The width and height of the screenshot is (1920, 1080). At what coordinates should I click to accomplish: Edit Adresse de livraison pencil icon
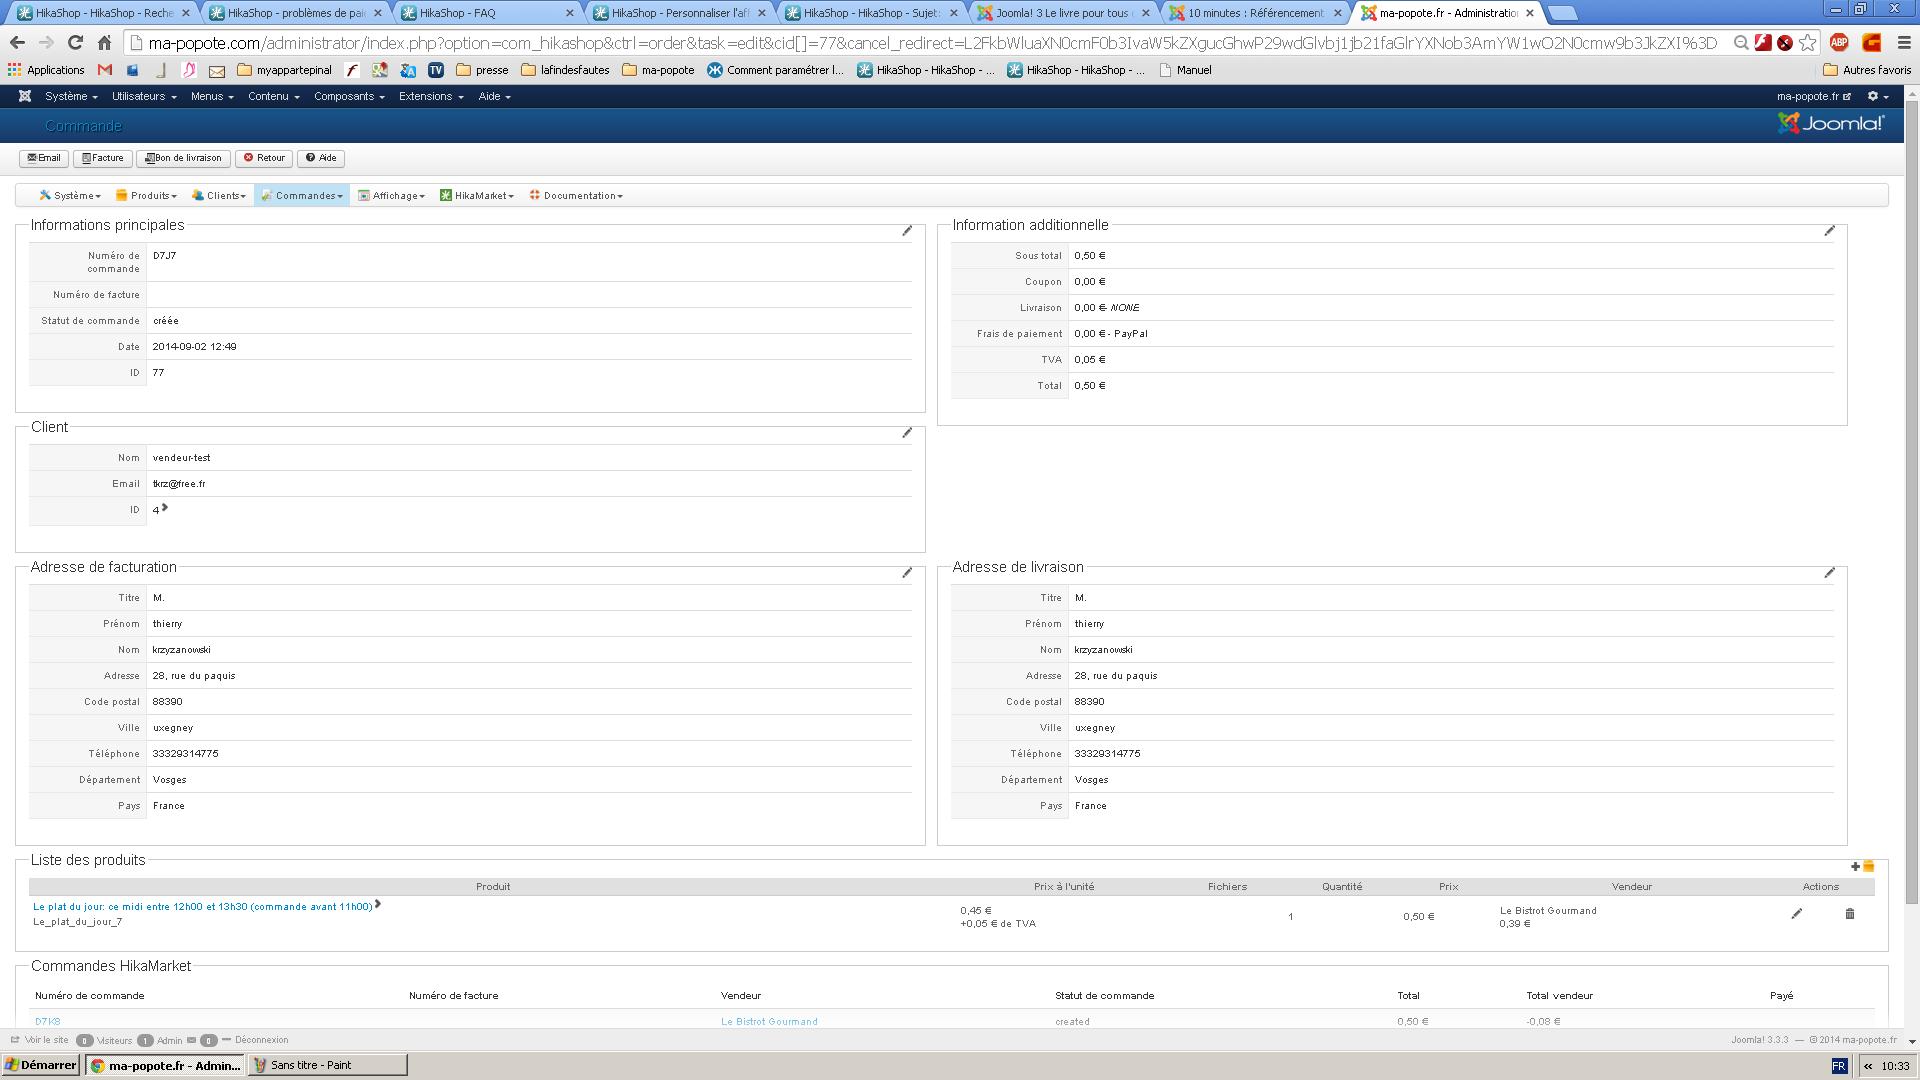[x=1829, y=573]
